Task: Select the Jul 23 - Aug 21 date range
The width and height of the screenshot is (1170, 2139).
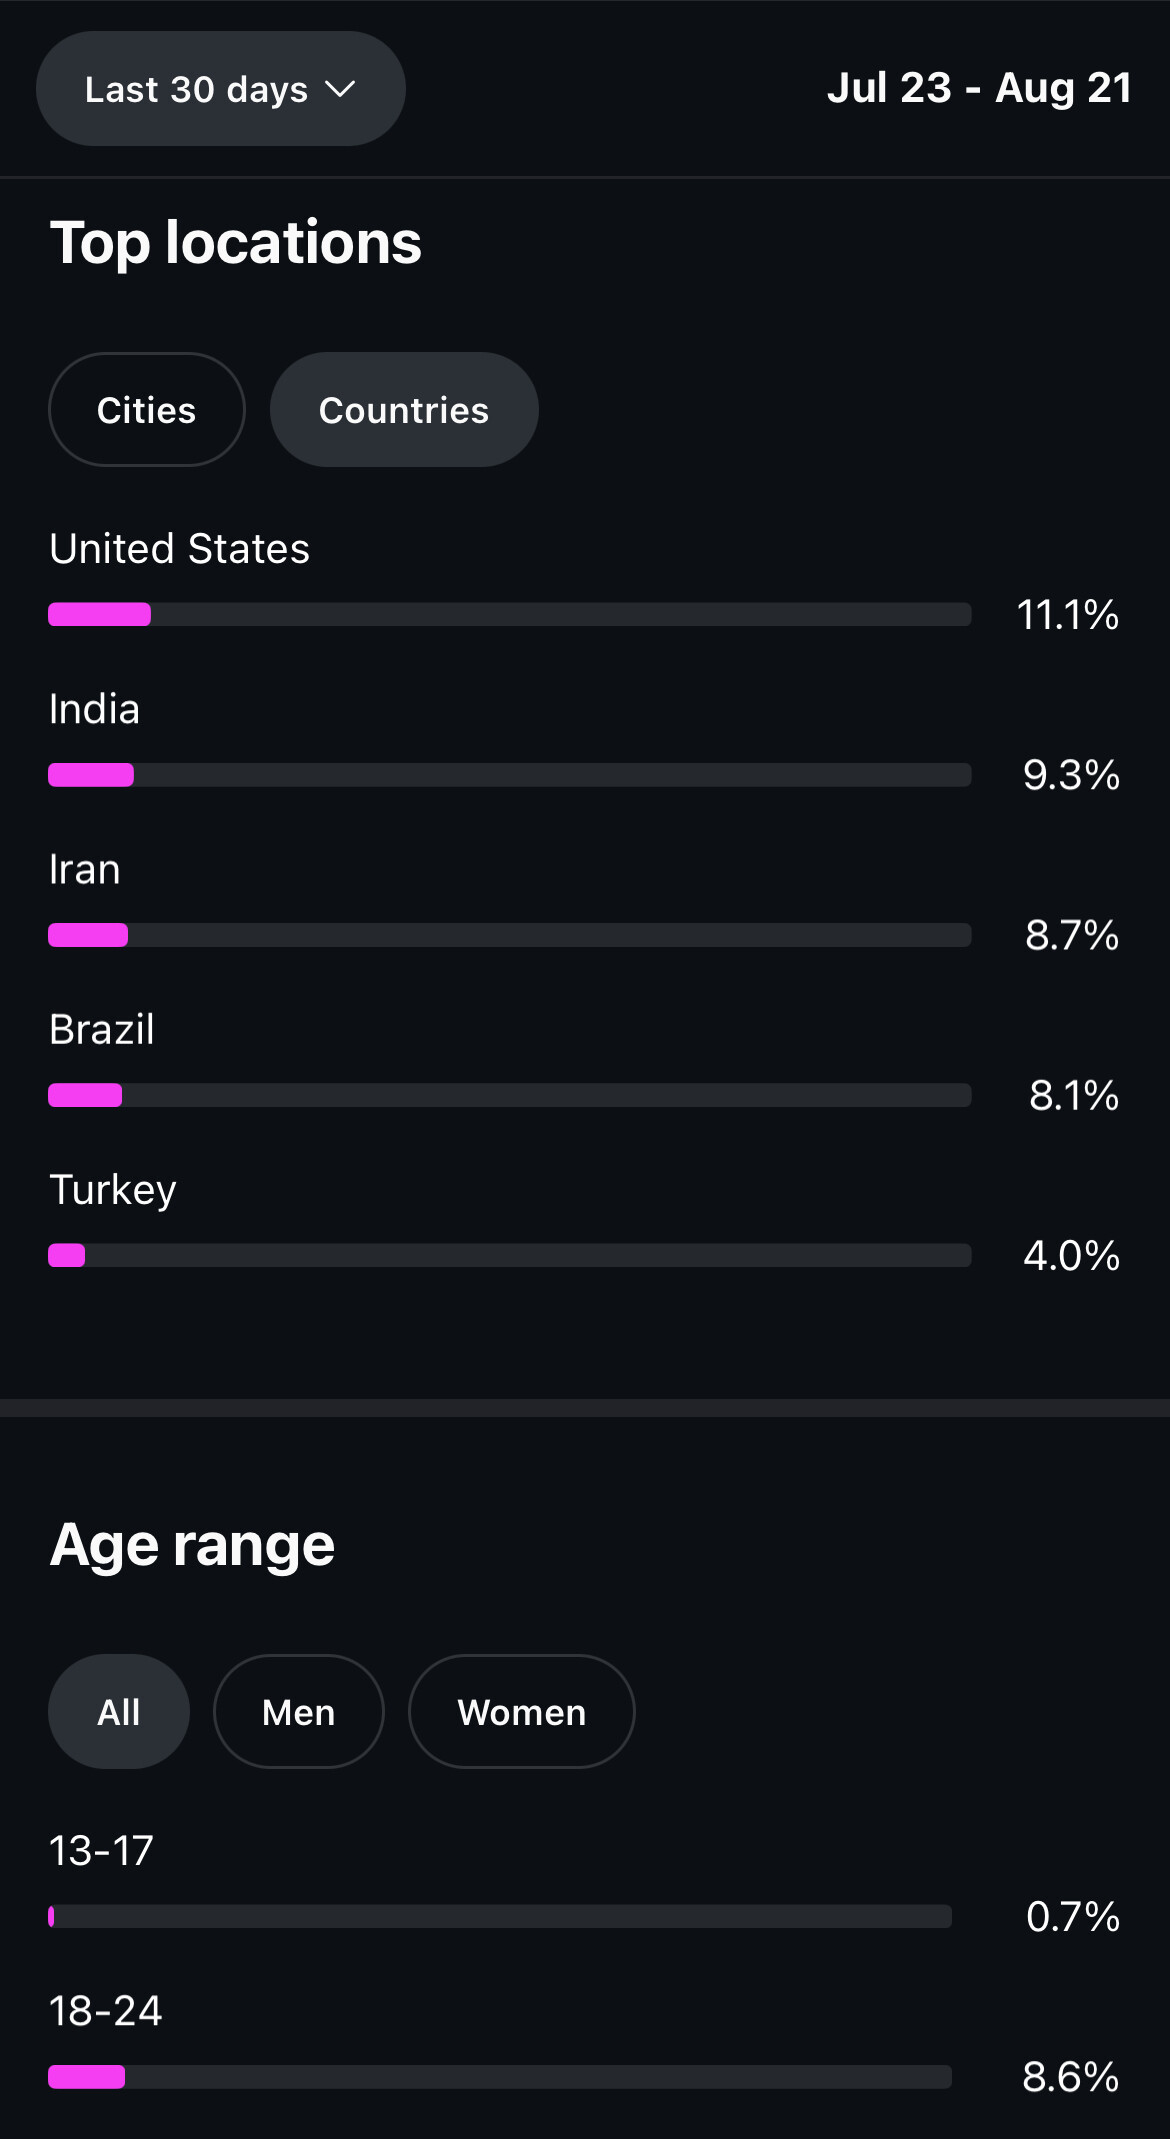Action: click(978, 88)
